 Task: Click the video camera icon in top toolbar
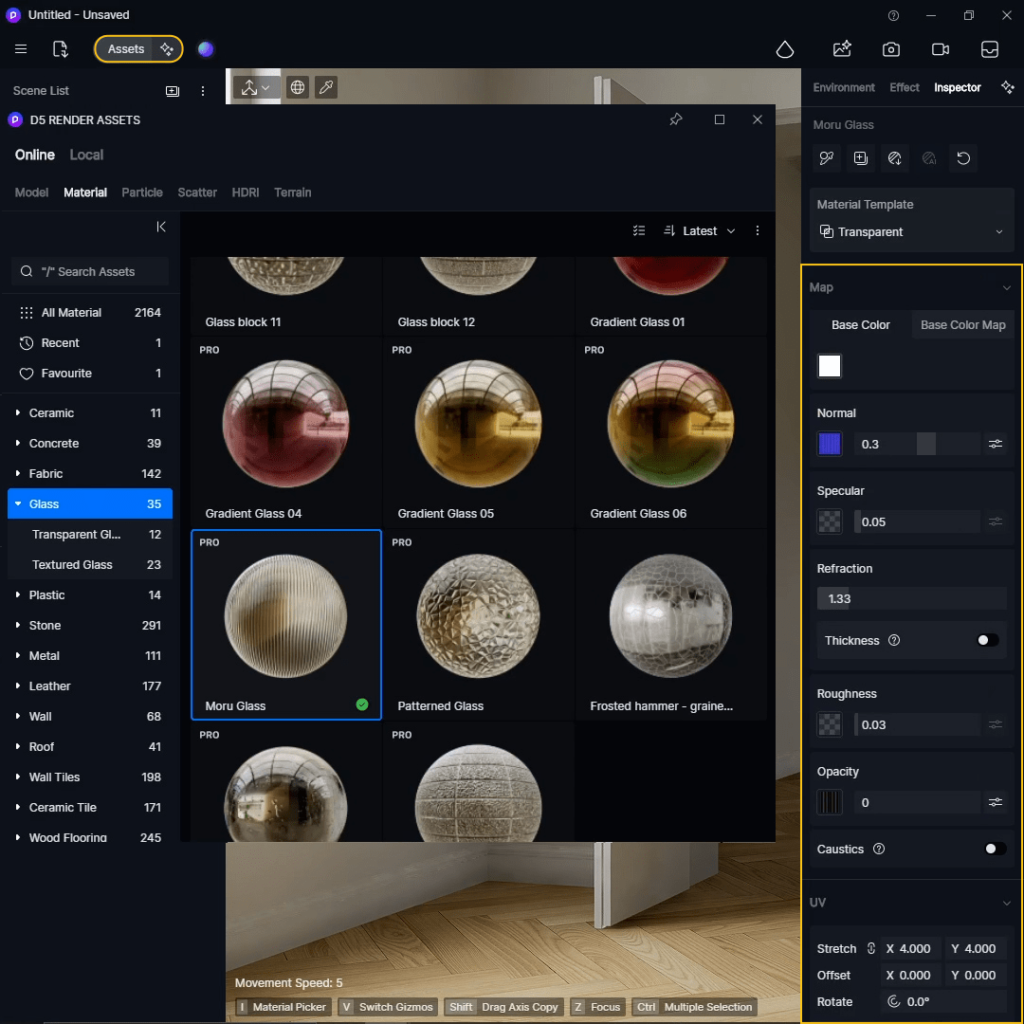click(940, 49)
